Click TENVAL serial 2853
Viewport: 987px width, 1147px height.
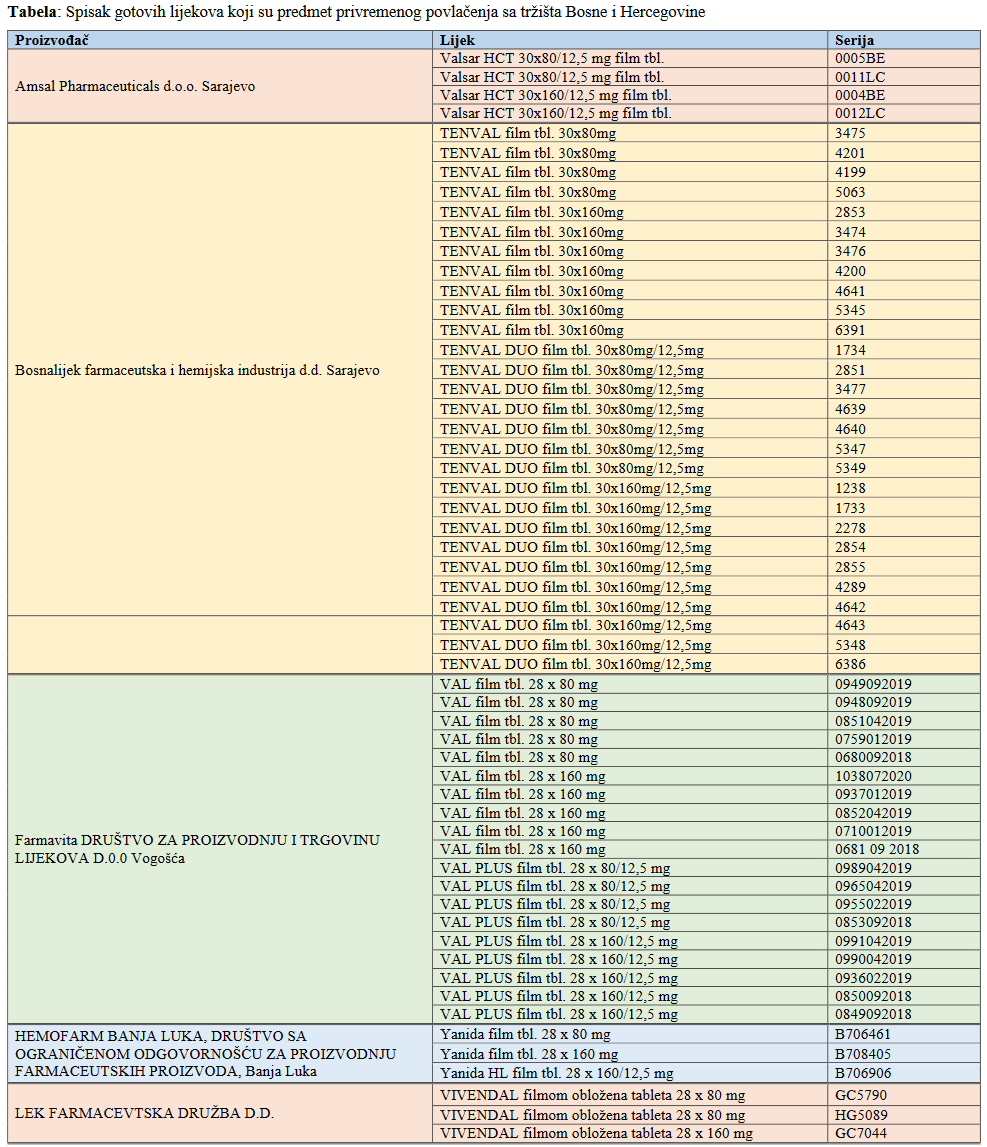tap(850, 212)
